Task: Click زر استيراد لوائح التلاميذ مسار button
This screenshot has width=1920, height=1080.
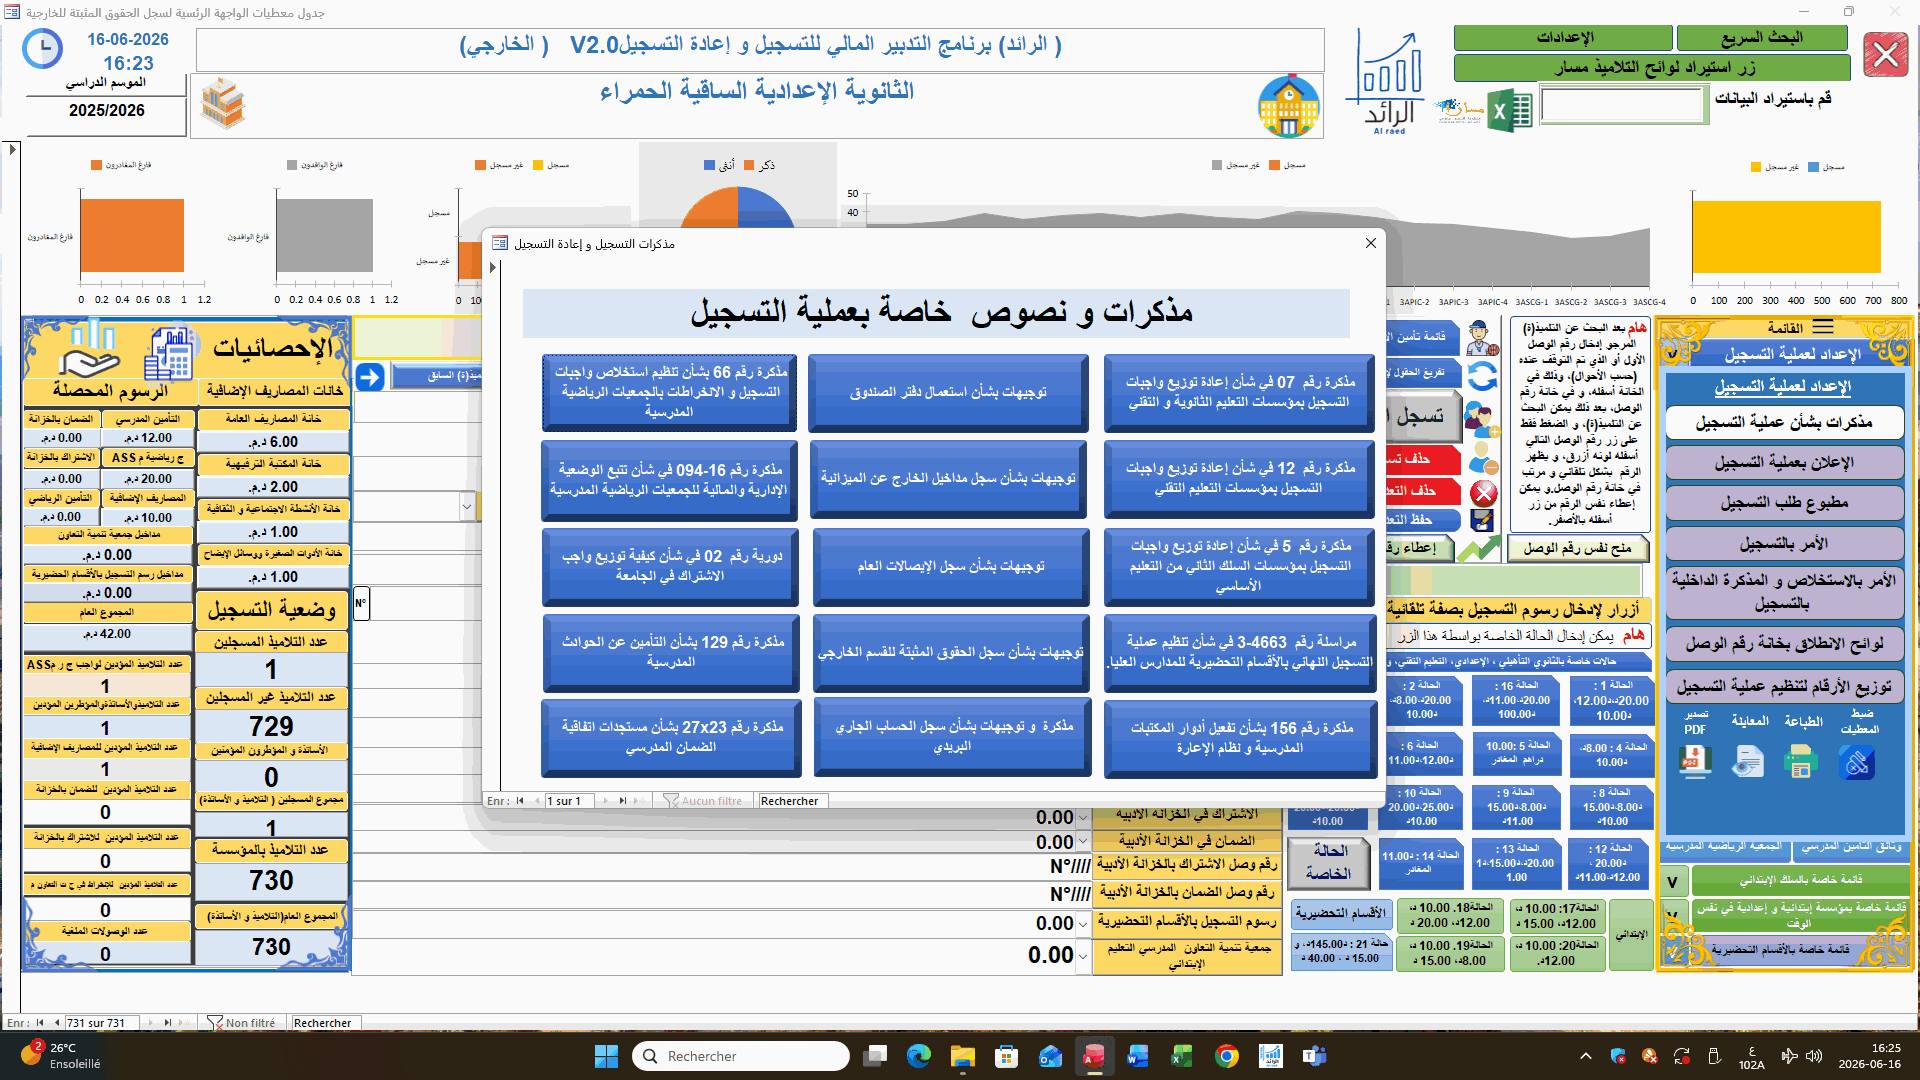Action: [1652, 67]
